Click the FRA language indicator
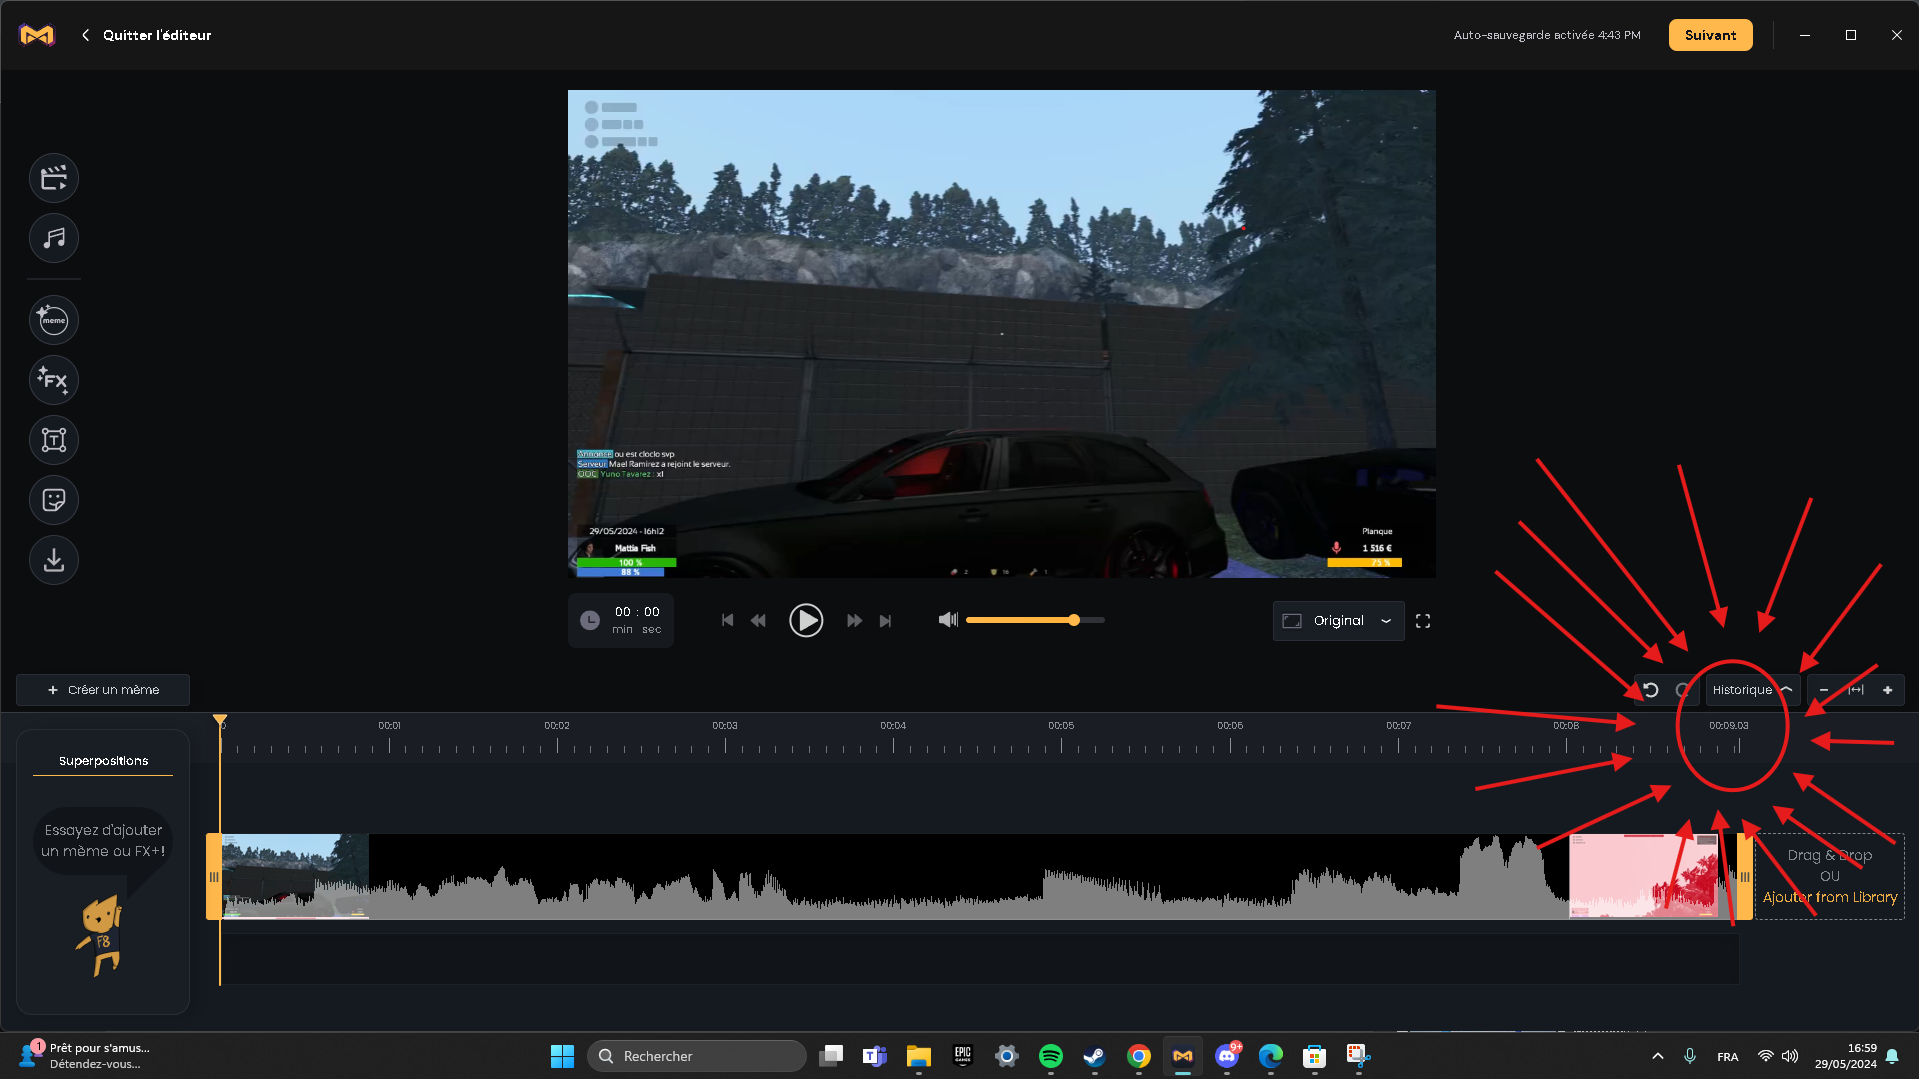Viewport: 1919px width, 1079px height. pos(1727,1057)
